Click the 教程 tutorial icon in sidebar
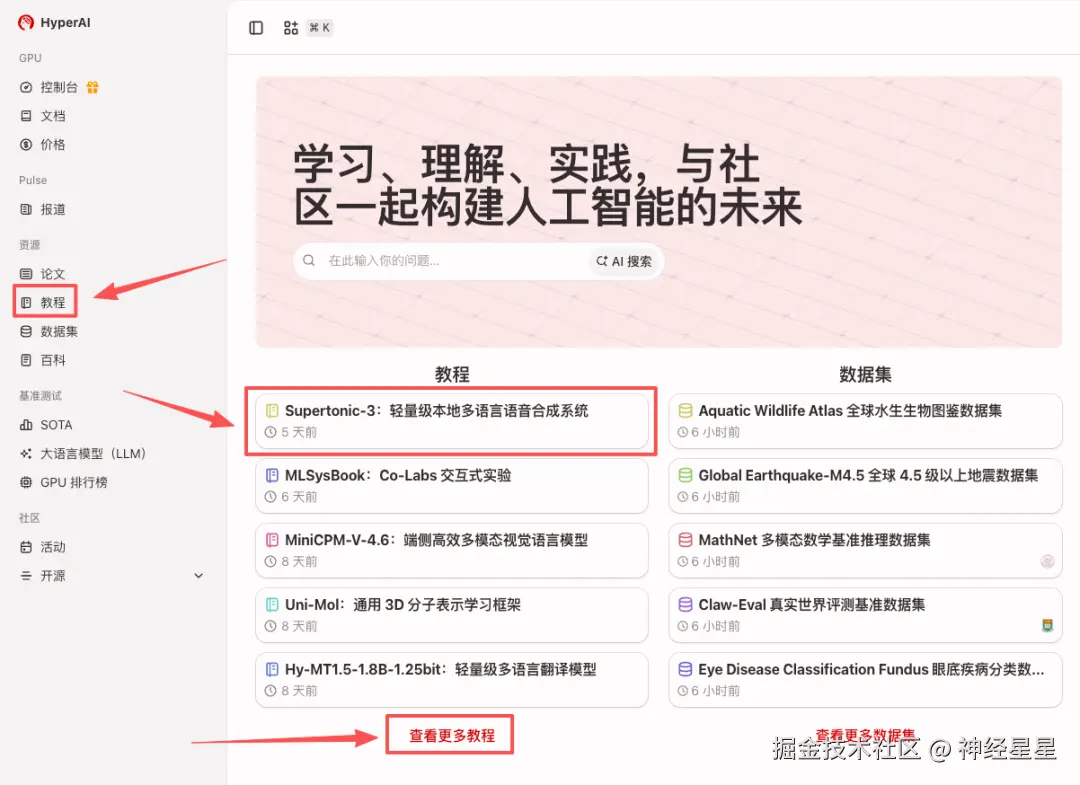 [x=26, y=303]
